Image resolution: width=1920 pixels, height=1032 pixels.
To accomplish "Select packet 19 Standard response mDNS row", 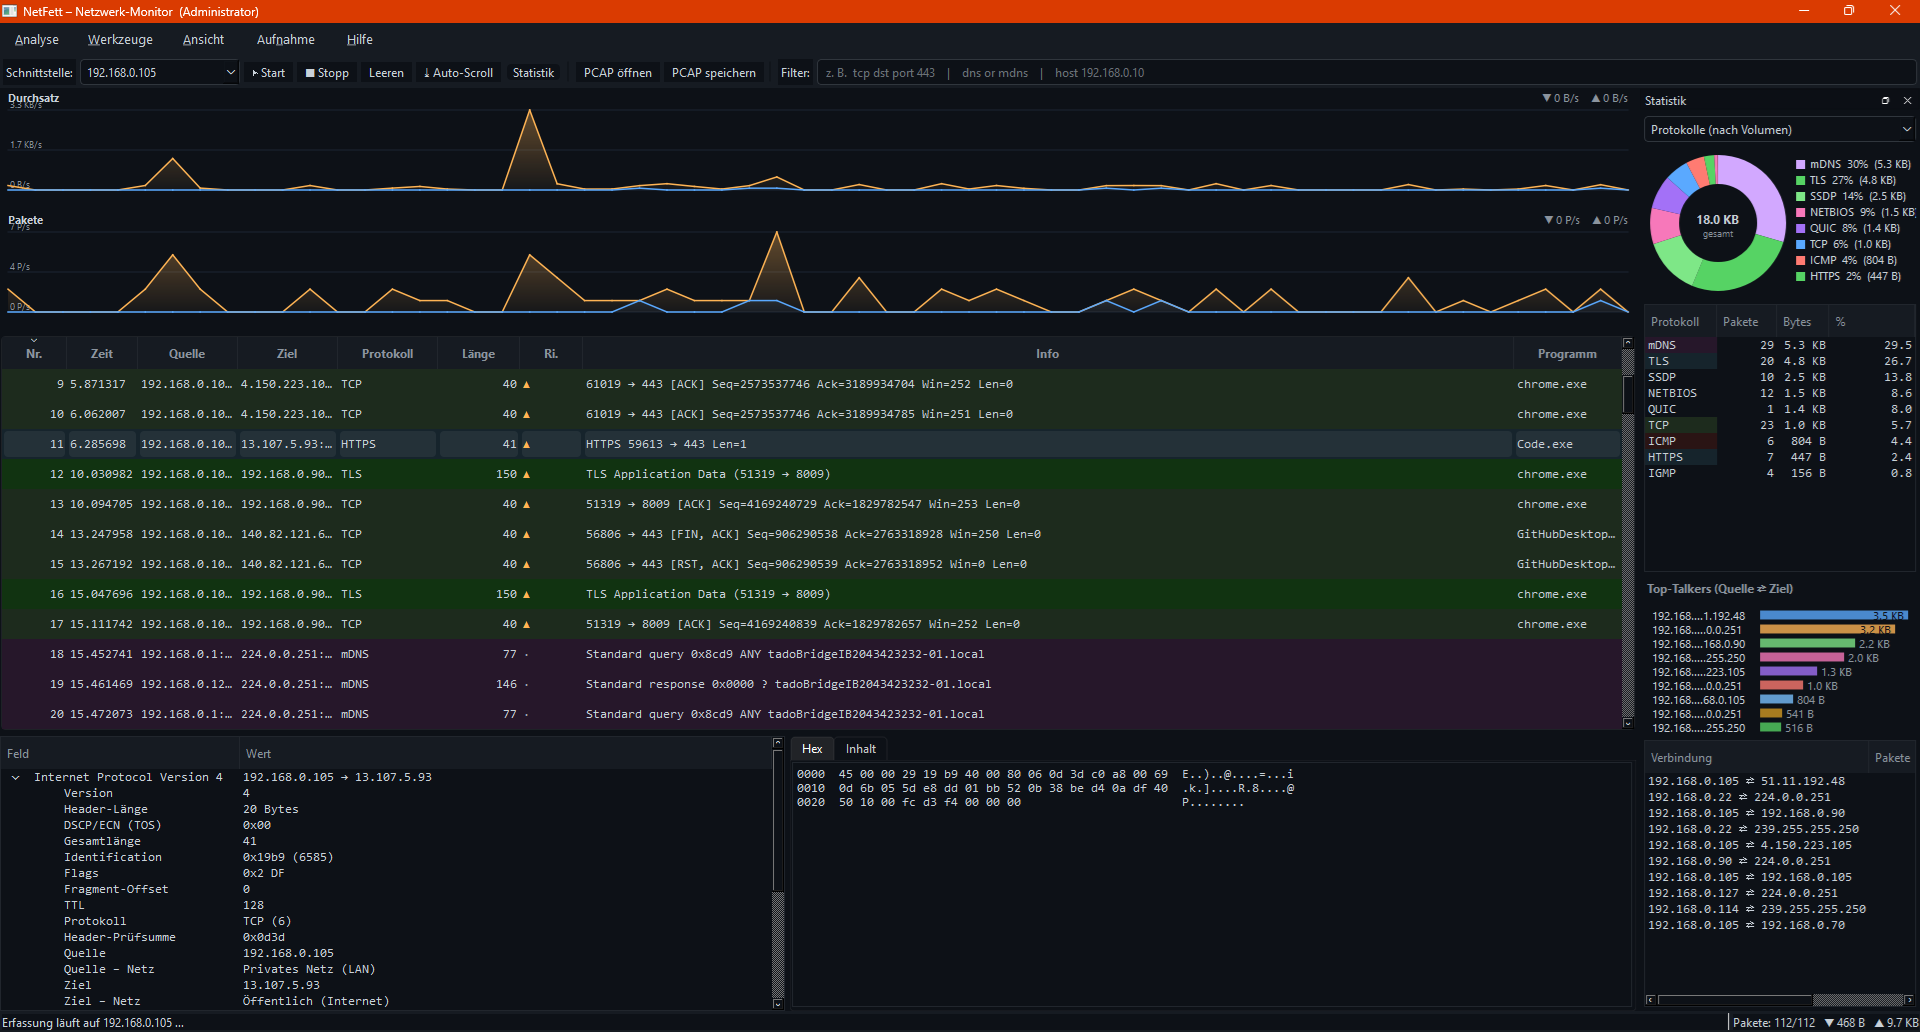I will pyautogui.click(x=811, y=684).
